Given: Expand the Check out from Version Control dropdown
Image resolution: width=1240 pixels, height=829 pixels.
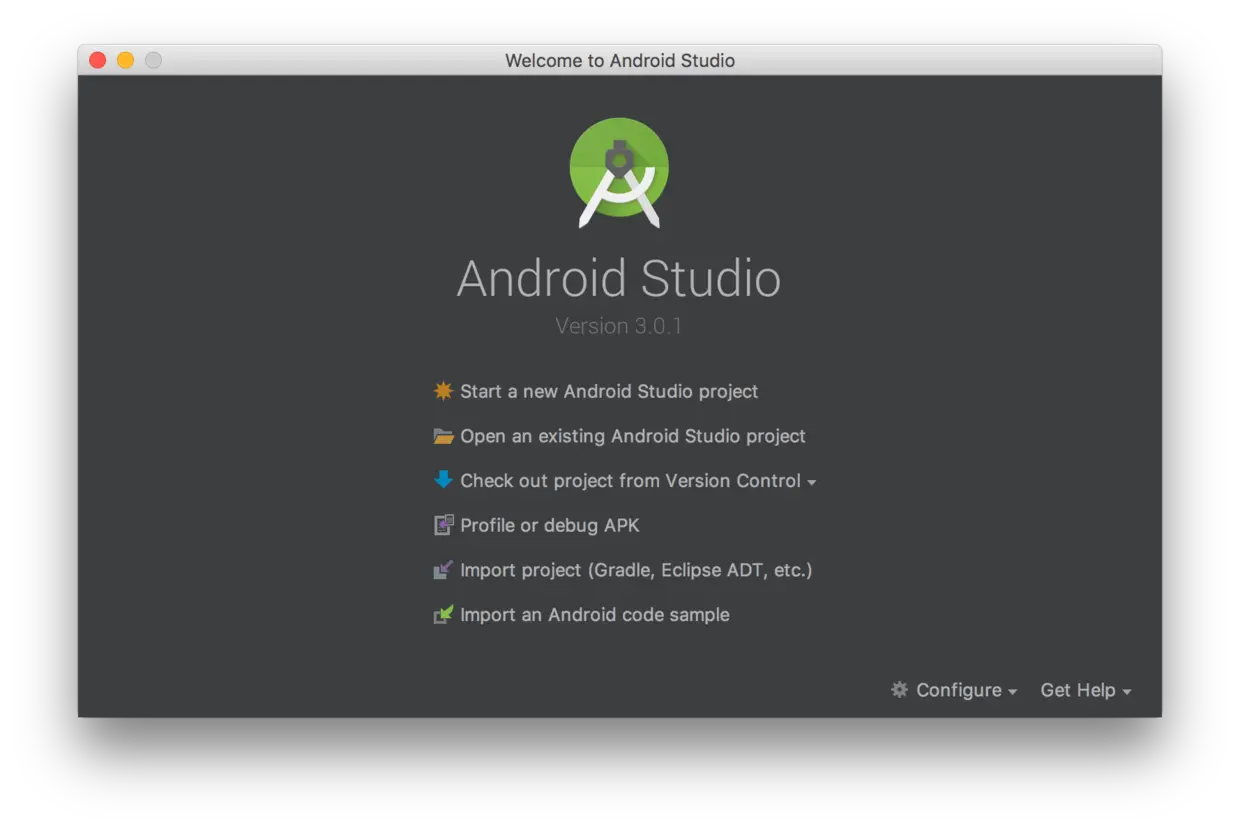Looking at the screenshot, I should (810, 481).
